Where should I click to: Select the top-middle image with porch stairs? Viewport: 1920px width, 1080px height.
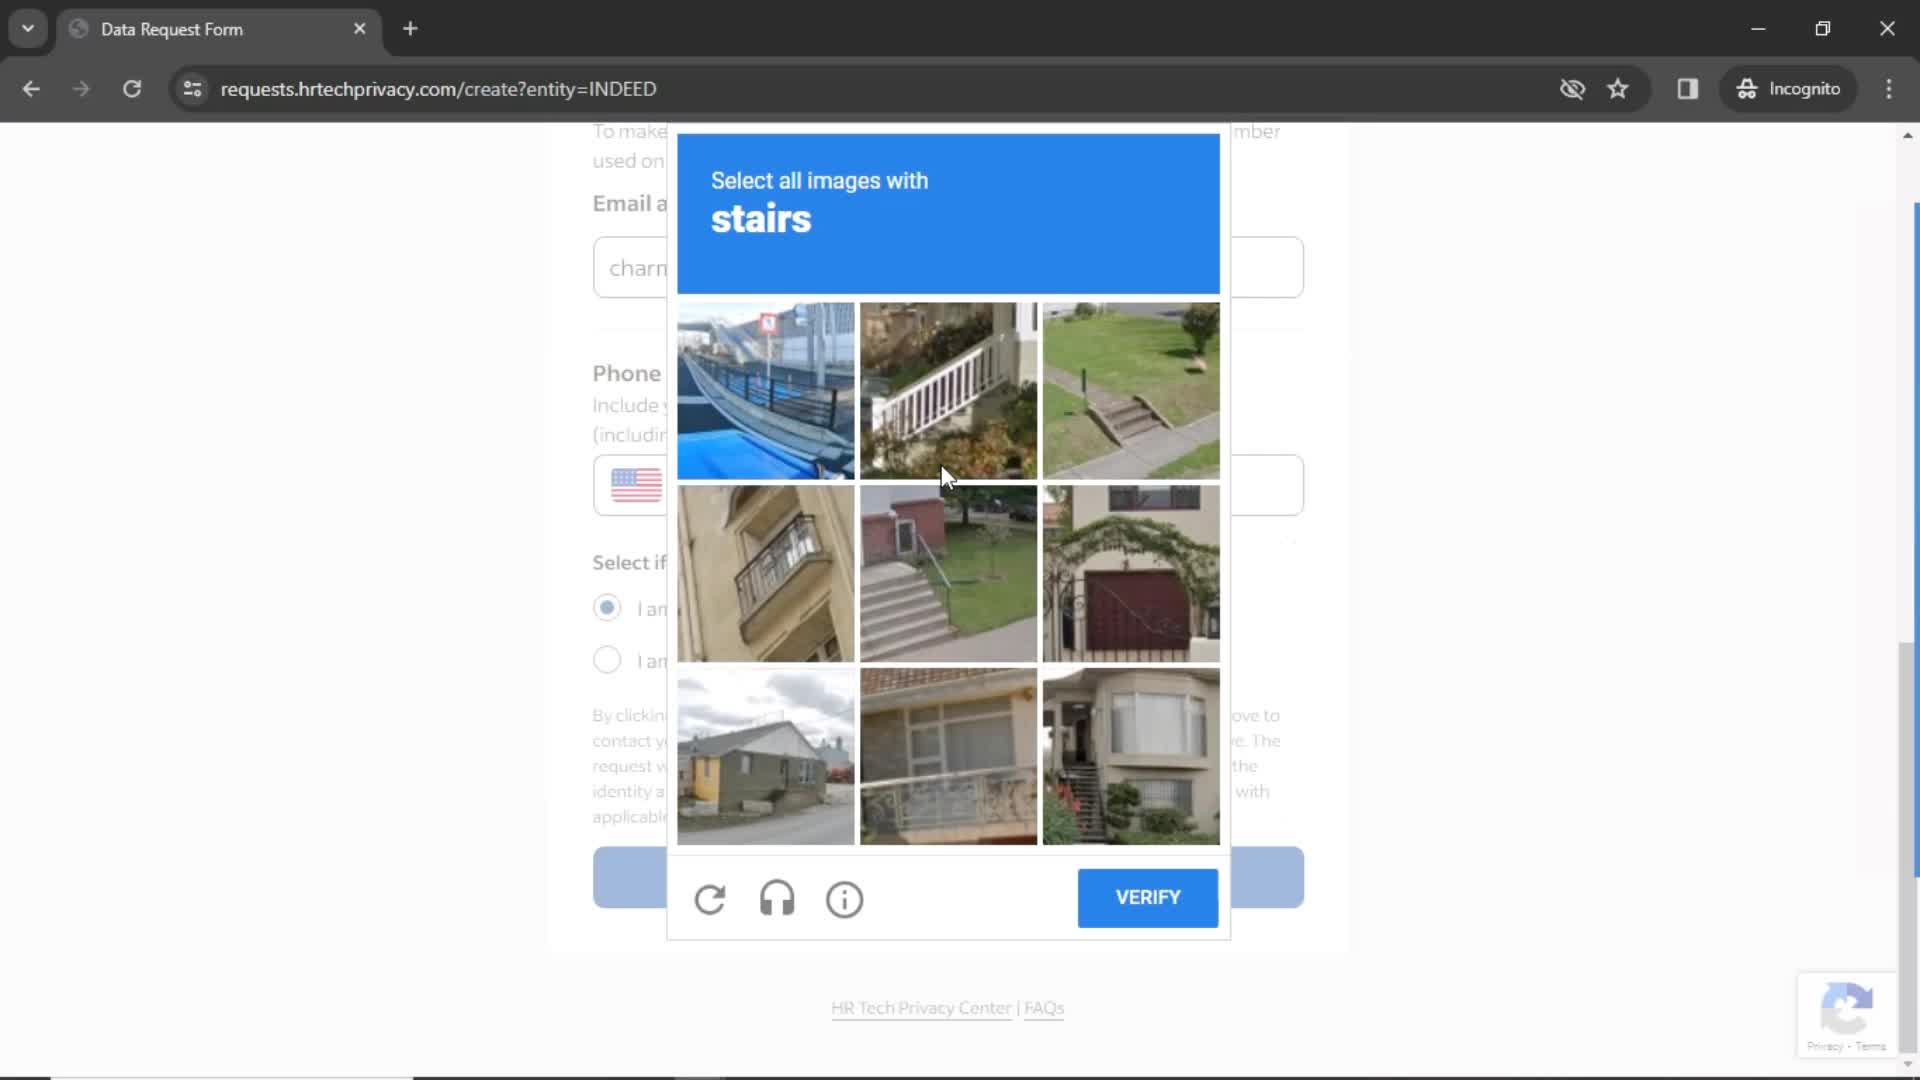(948, 390)
